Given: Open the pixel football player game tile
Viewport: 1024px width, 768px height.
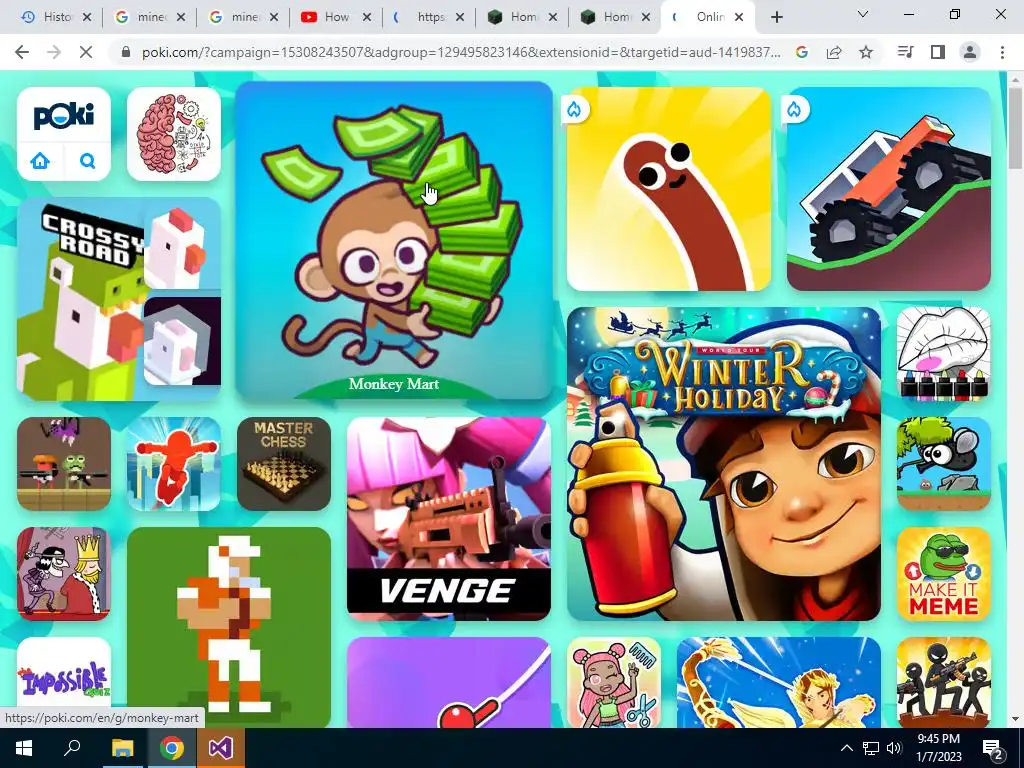Looking at the screenshot, I should click(229, 628).
